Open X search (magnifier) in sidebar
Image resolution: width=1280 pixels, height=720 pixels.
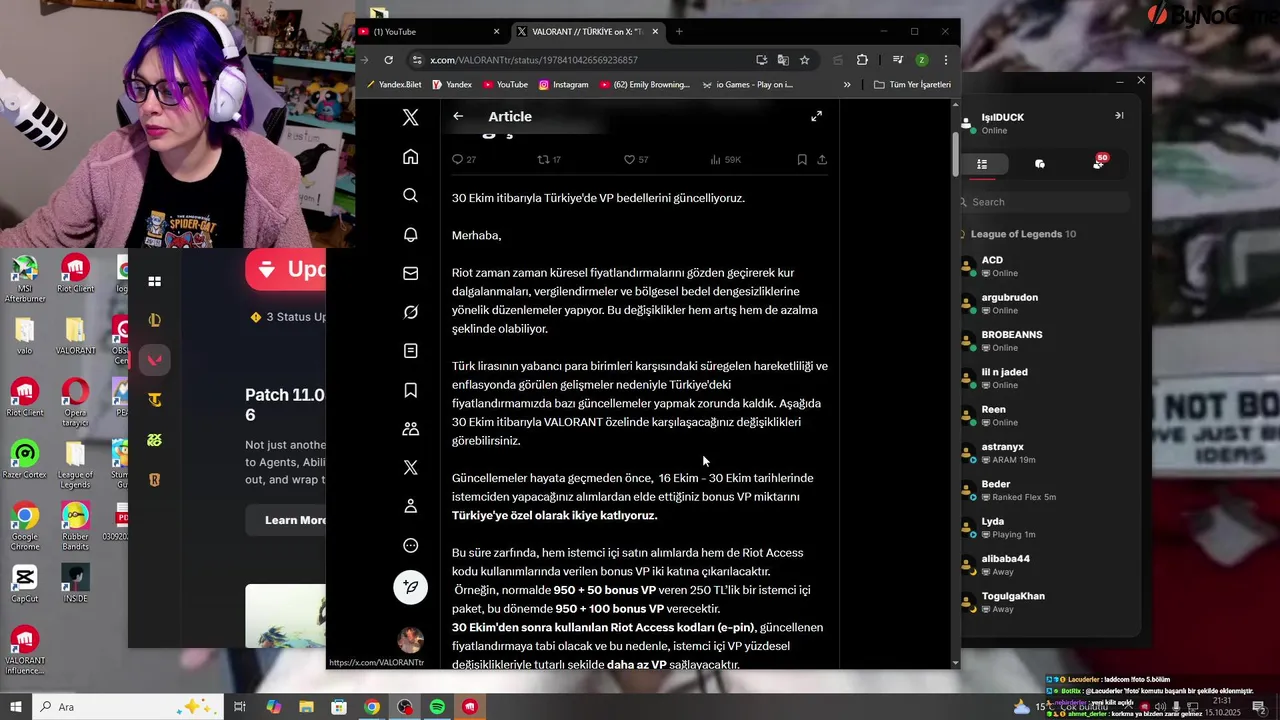(x=410, y=195)
